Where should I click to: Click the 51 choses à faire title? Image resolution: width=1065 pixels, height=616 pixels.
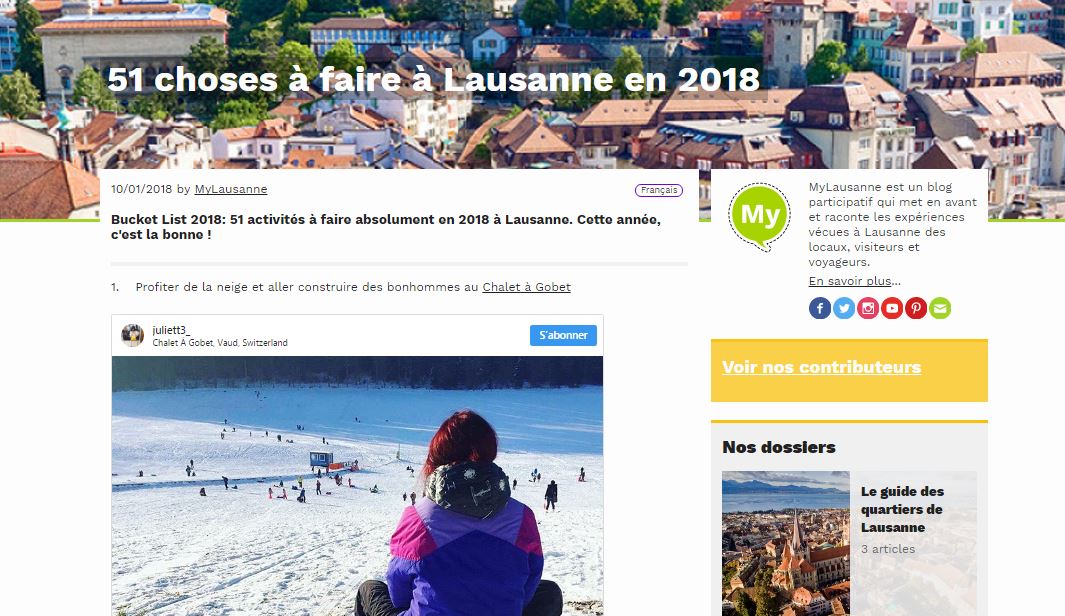click(x=433, y=79)
